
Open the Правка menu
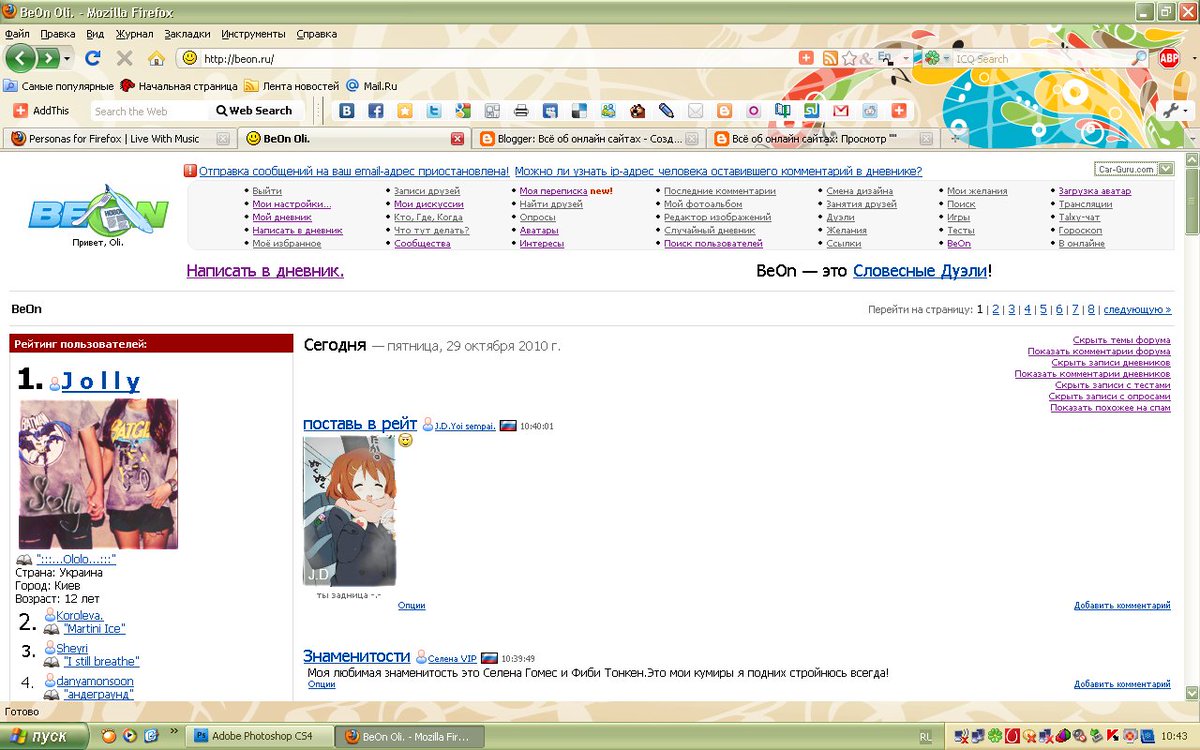(58, 34)
